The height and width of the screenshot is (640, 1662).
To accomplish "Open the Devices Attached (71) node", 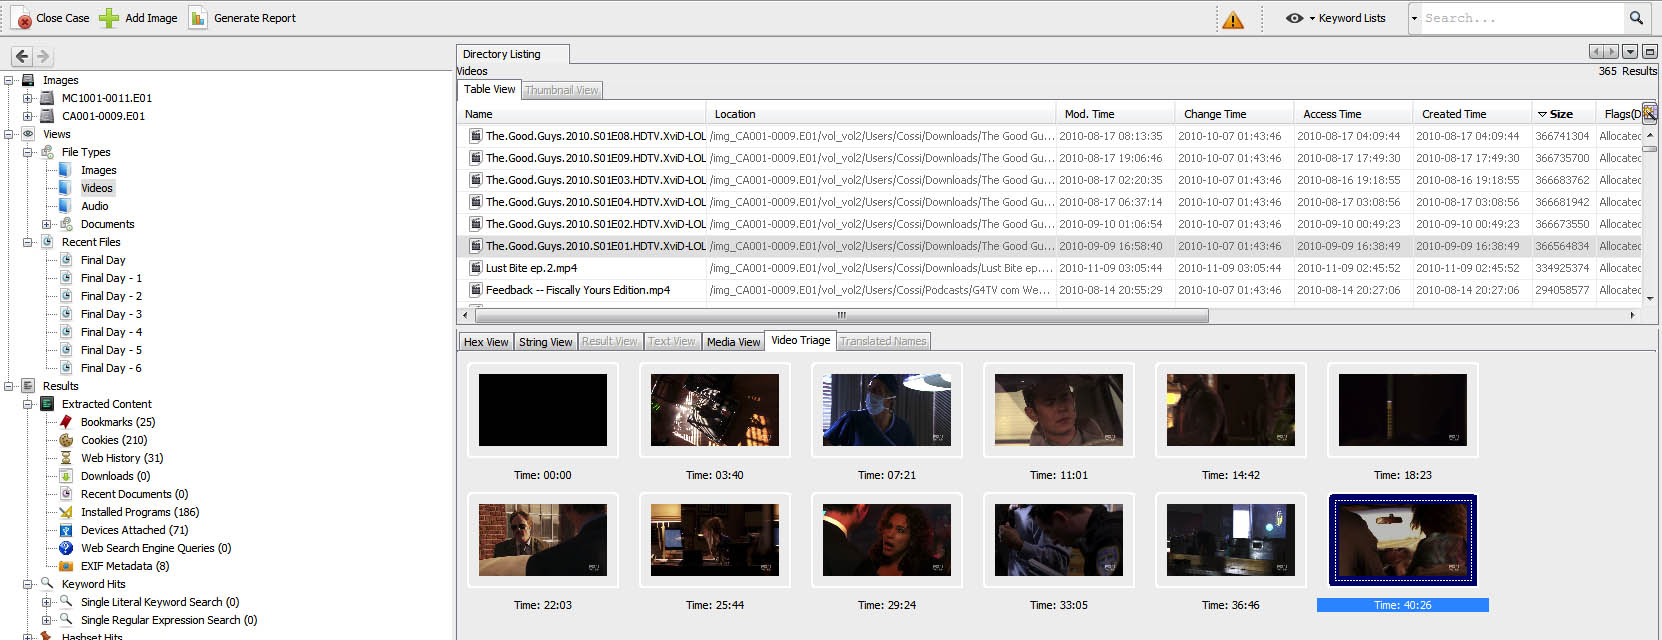I will pos(134,530).
